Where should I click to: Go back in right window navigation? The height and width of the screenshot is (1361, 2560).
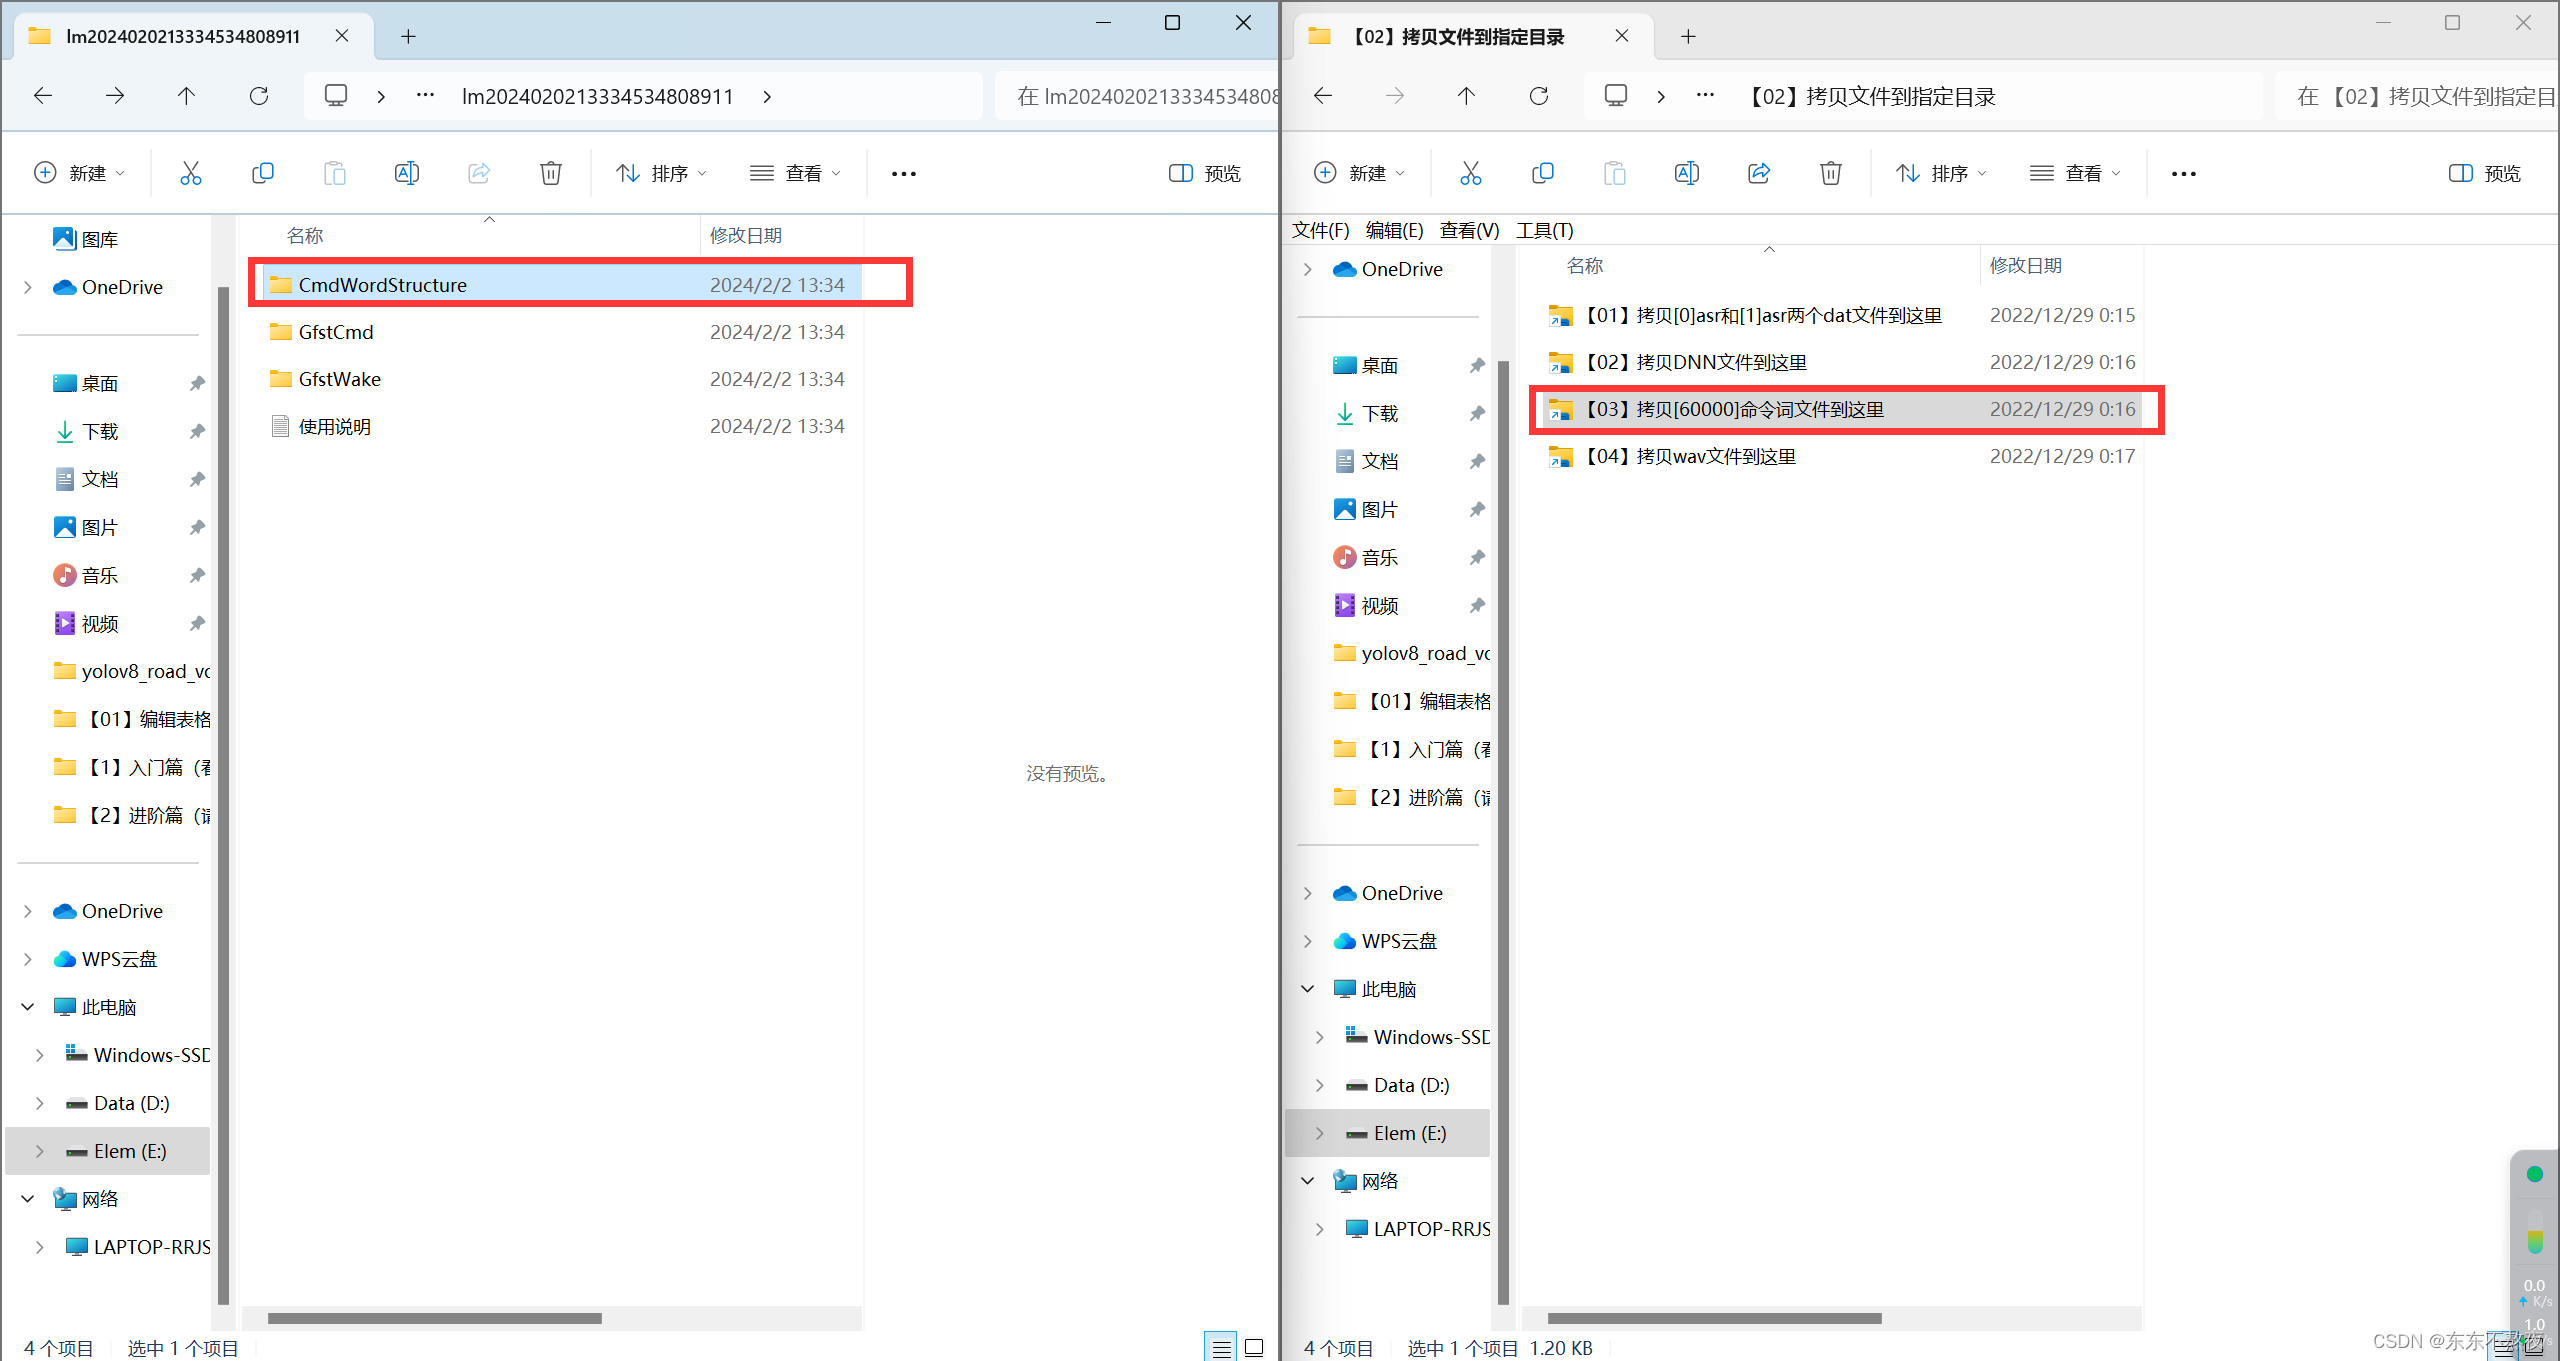pos(1323,96)
